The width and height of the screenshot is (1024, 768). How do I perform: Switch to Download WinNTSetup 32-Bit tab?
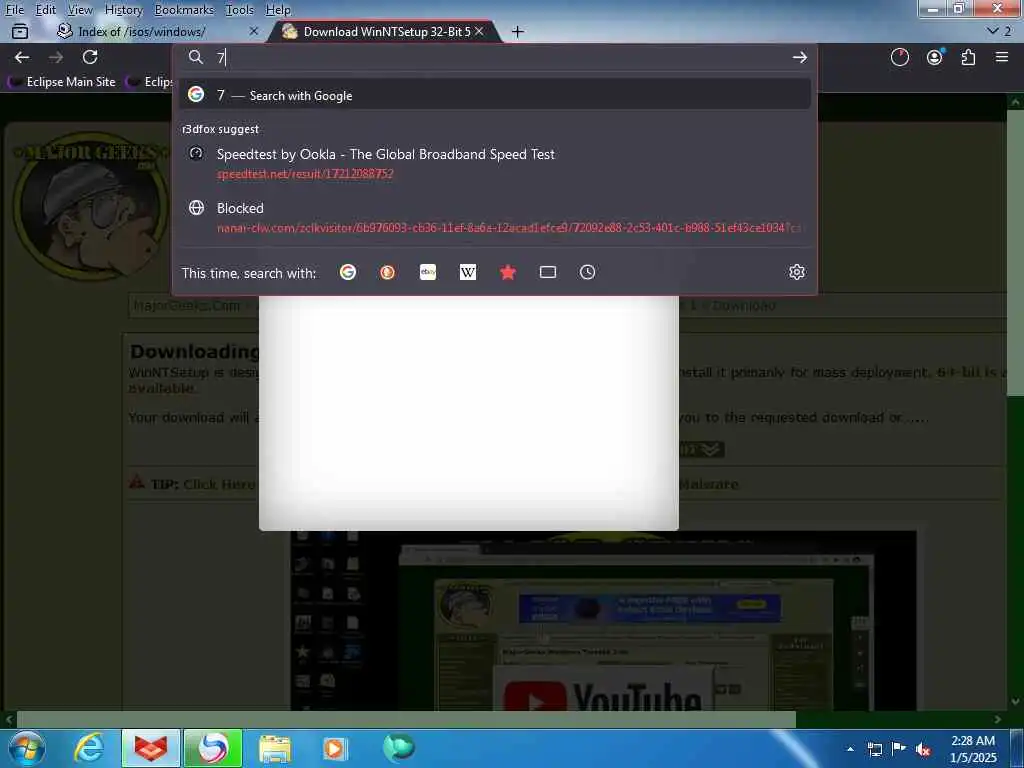pyautogui.click(x=387, y=31)
